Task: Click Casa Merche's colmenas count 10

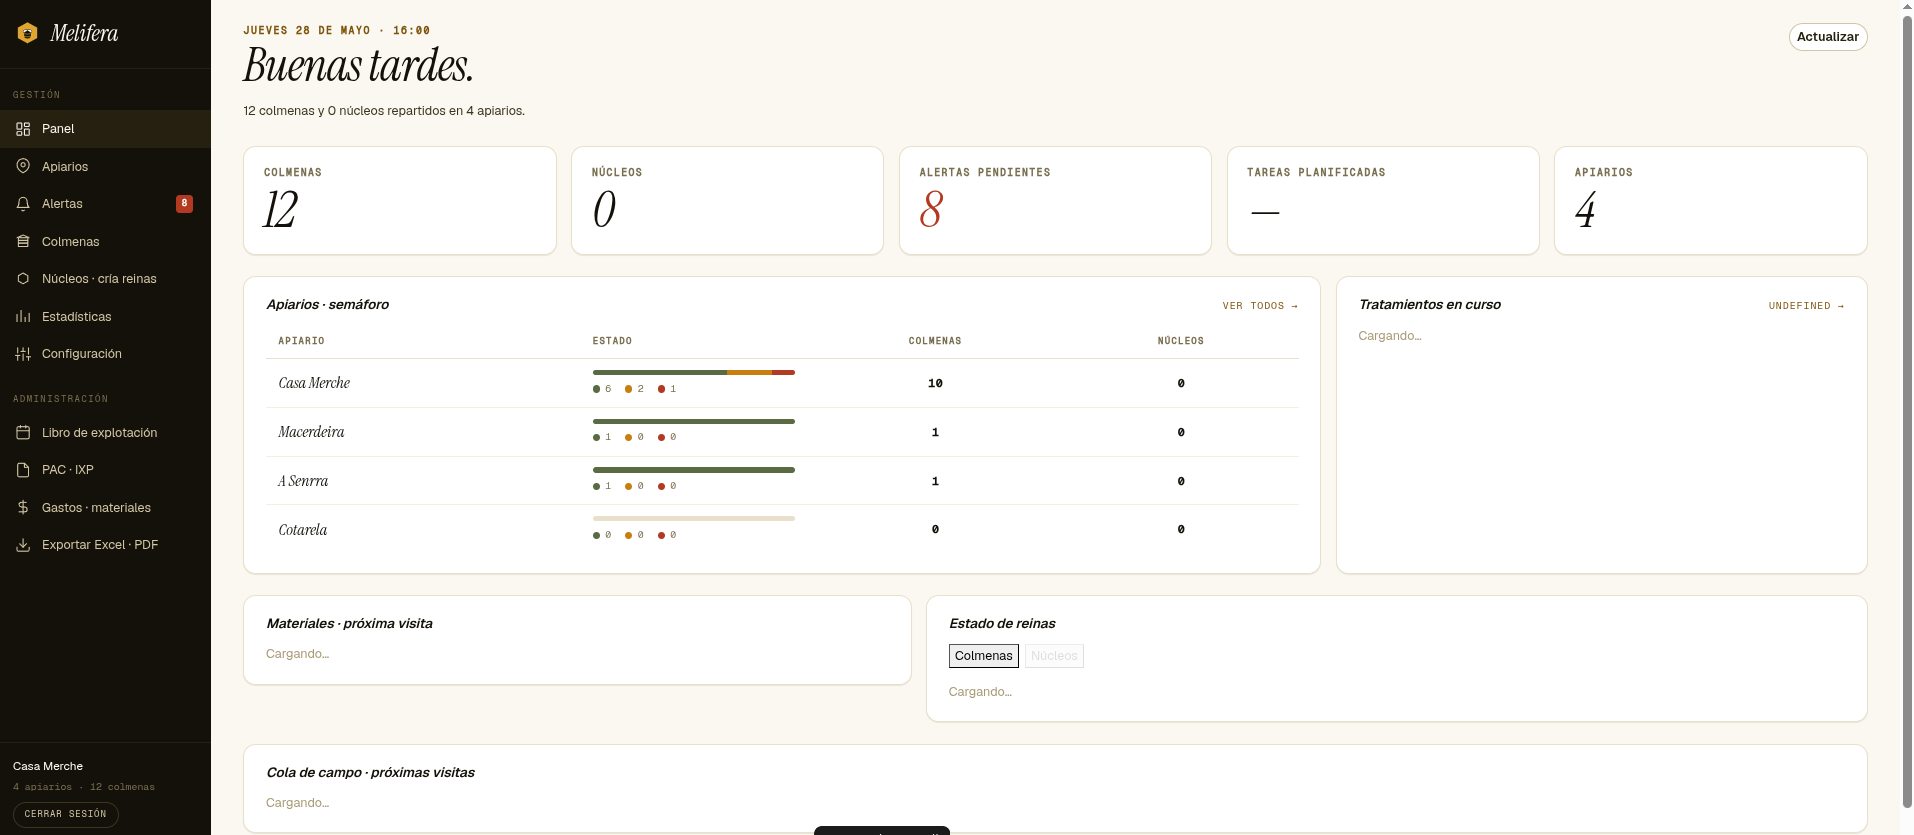Action: [935, 383]
